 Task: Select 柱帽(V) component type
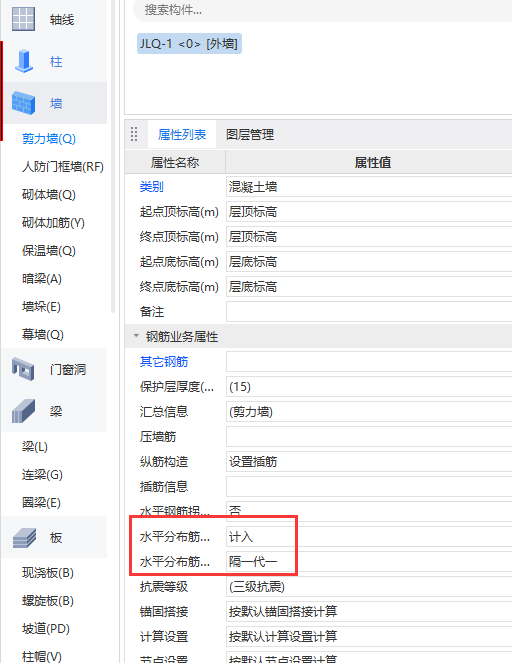[x=41, y=656]
